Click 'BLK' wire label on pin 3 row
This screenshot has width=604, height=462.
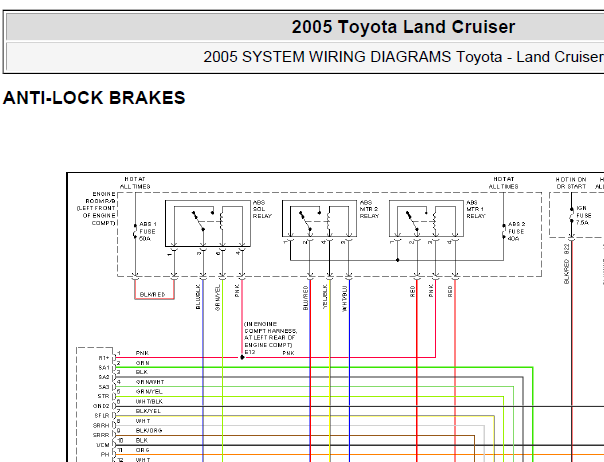pyautogui.click(x=142, y=372)
